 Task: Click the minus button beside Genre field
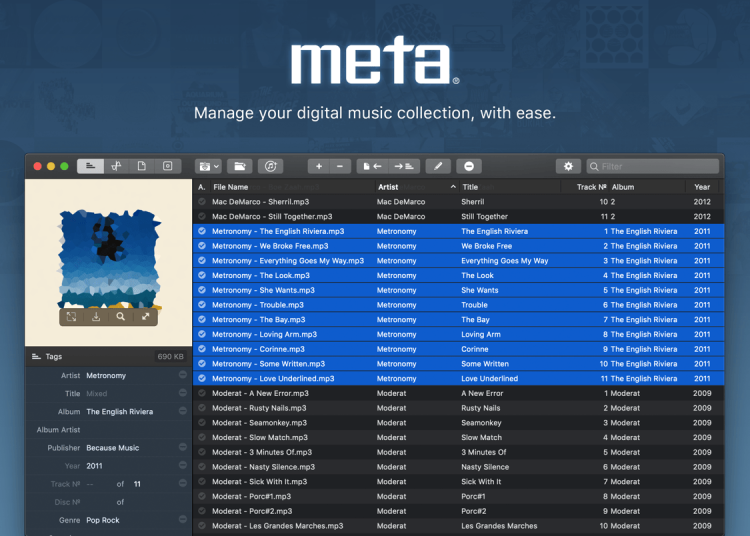pyautogui.click(x=182, y=520)
